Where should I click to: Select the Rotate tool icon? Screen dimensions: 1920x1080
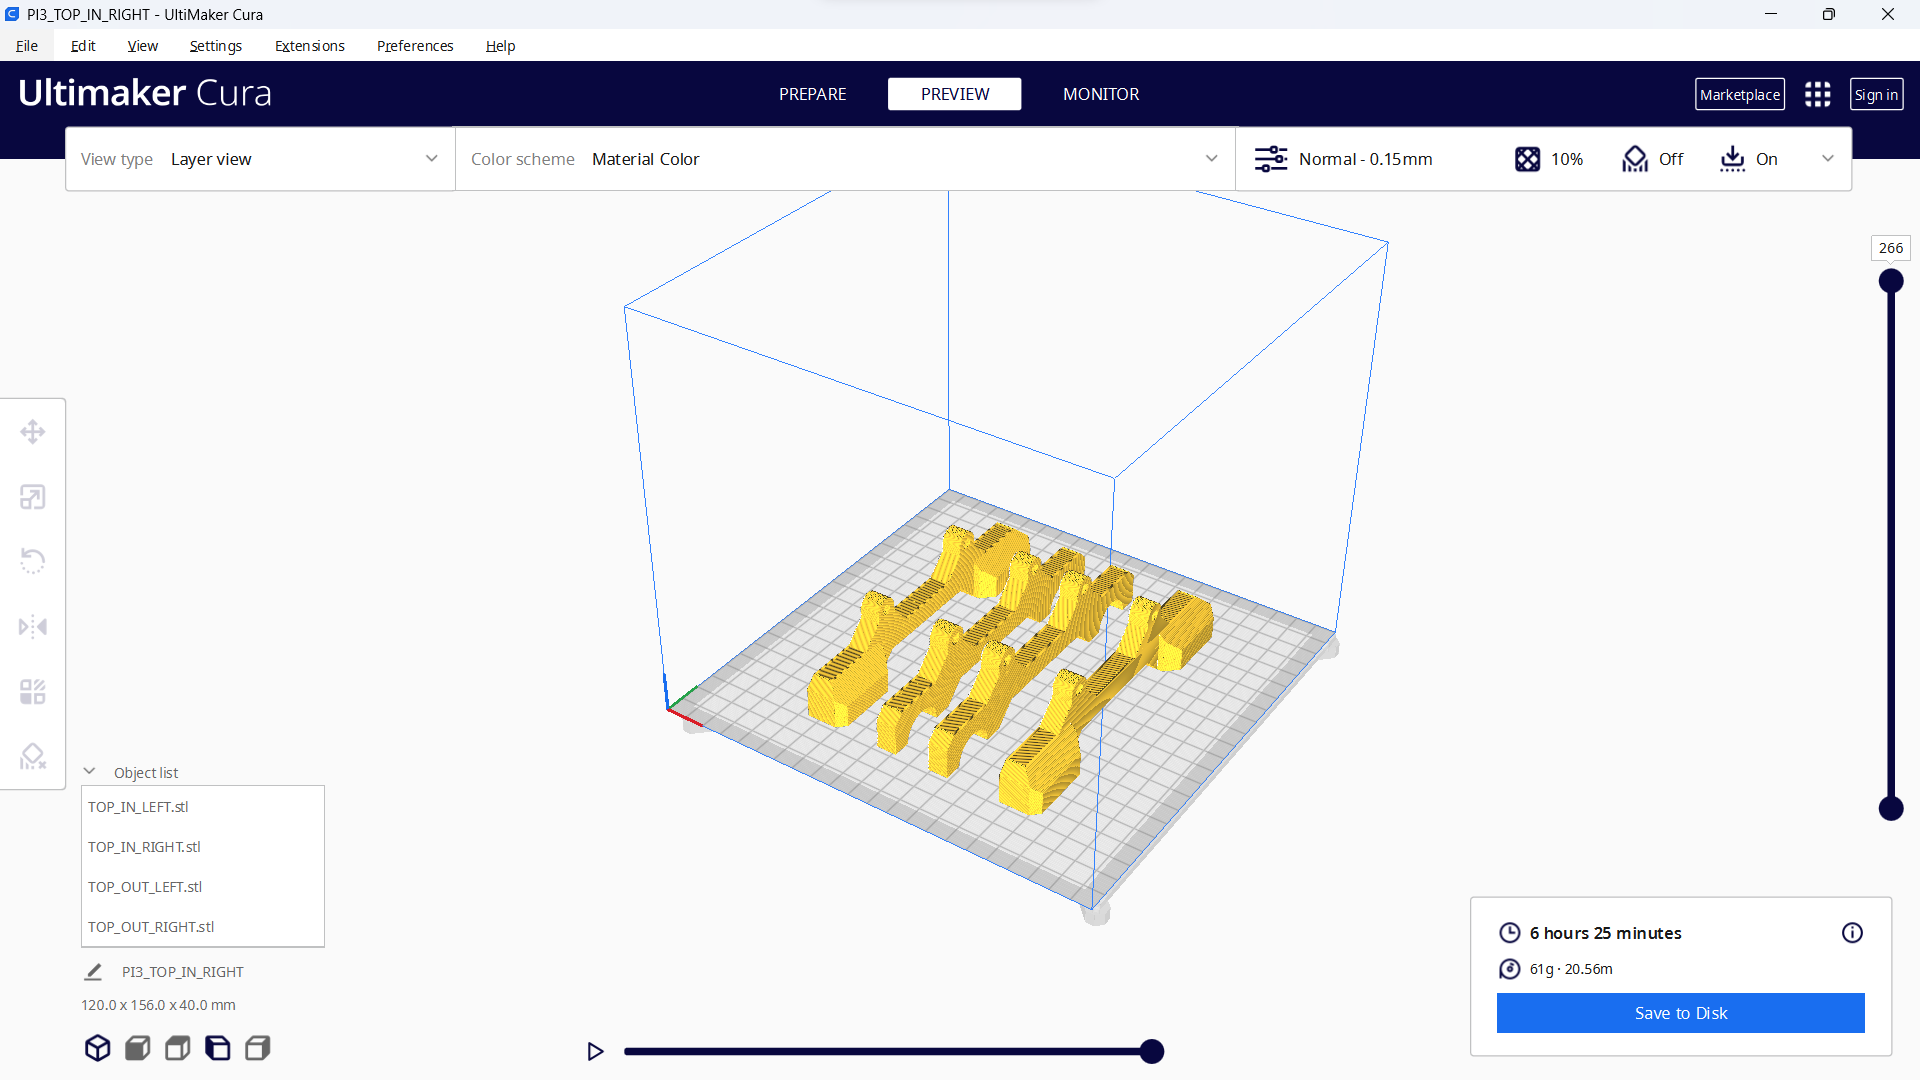[x=33, y=561]
